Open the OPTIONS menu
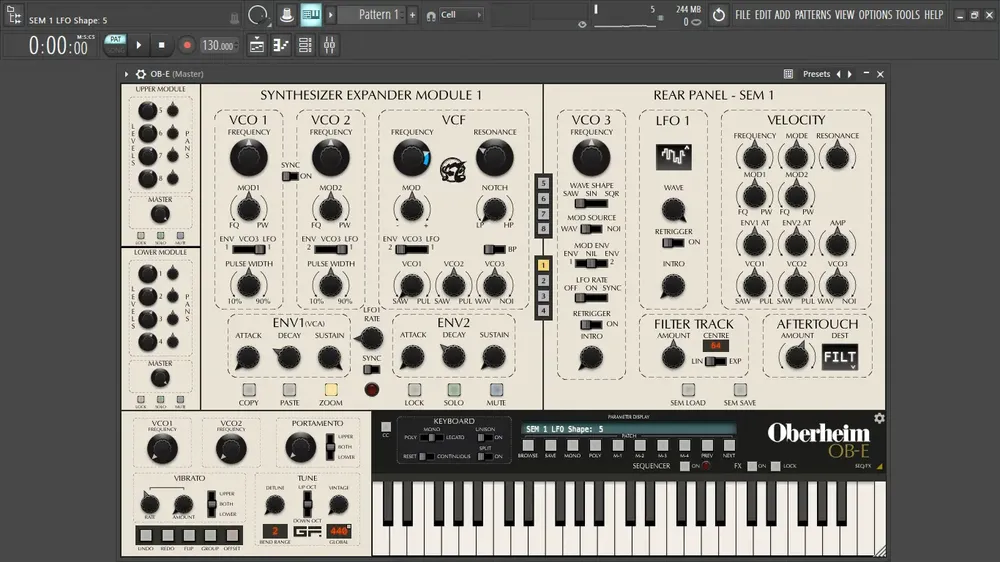 (x=875, y=15)
